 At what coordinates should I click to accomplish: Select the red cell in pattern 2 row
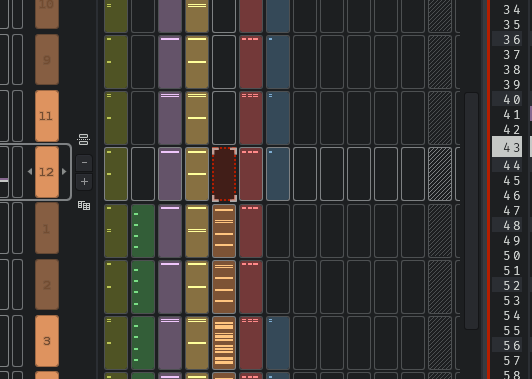tap(251, 287)
